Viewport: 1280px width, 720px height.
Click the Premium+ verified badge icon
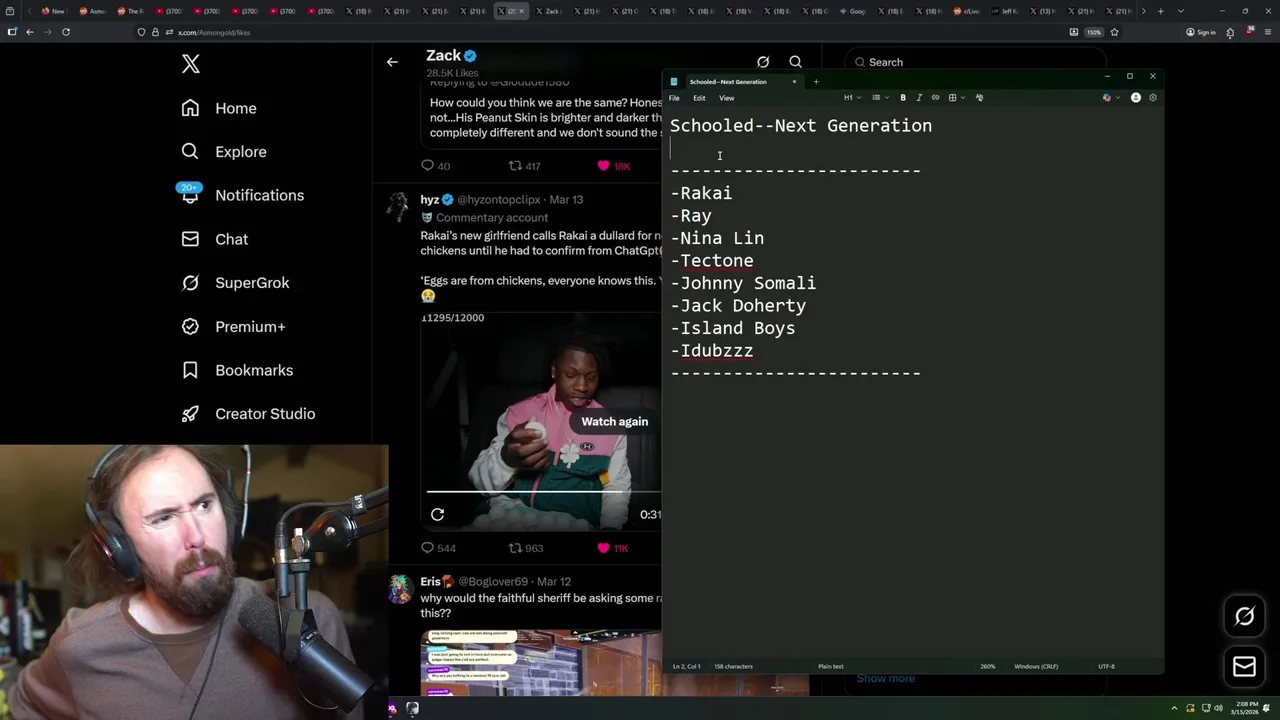click(190, 327)
